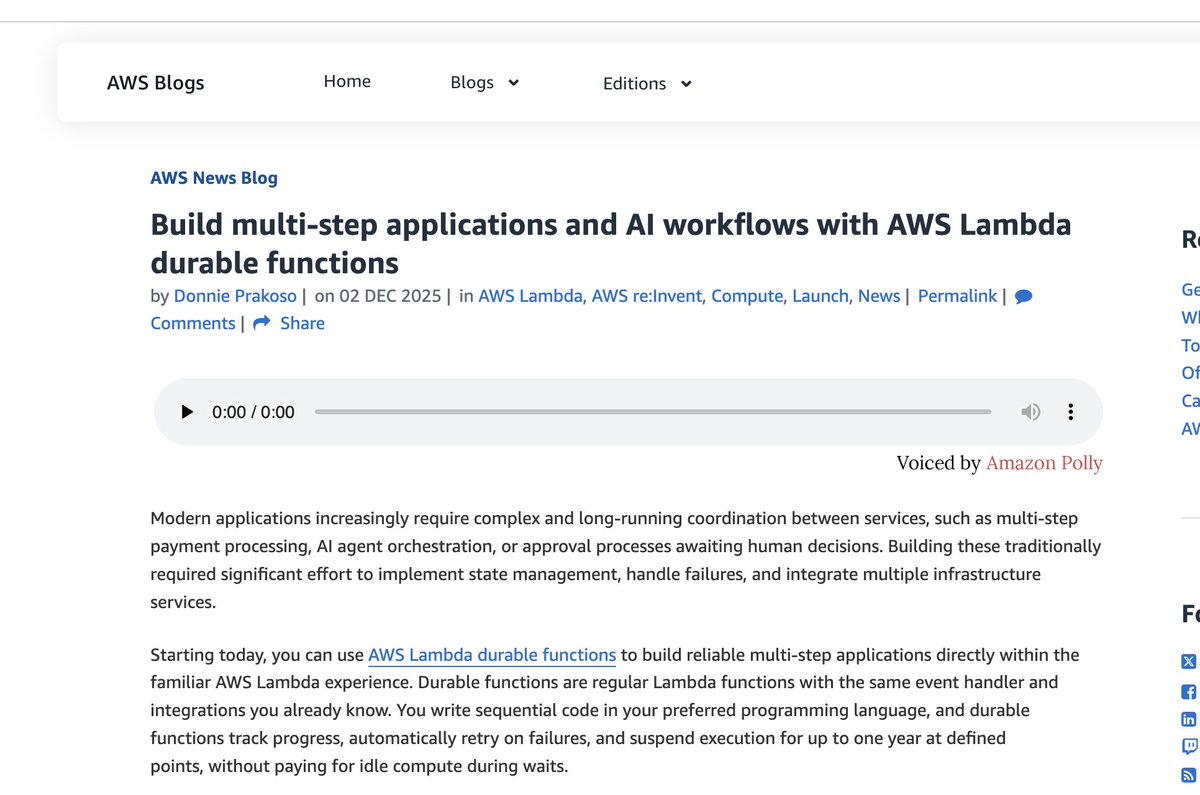Open the Amazon Polly link
The image size is (1200, 795).
pyautogui.click(x=1044, y=463)
